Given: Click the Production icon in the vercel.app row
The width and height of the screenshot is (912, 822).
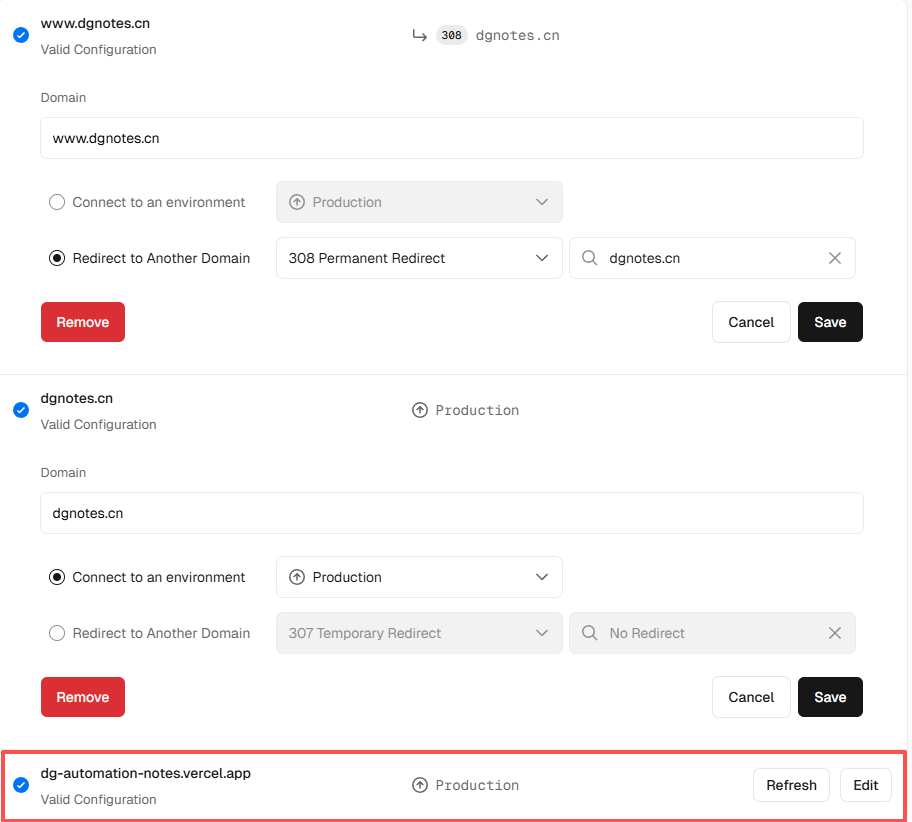Looking at the screenshot, I should (x=420, y=785).
